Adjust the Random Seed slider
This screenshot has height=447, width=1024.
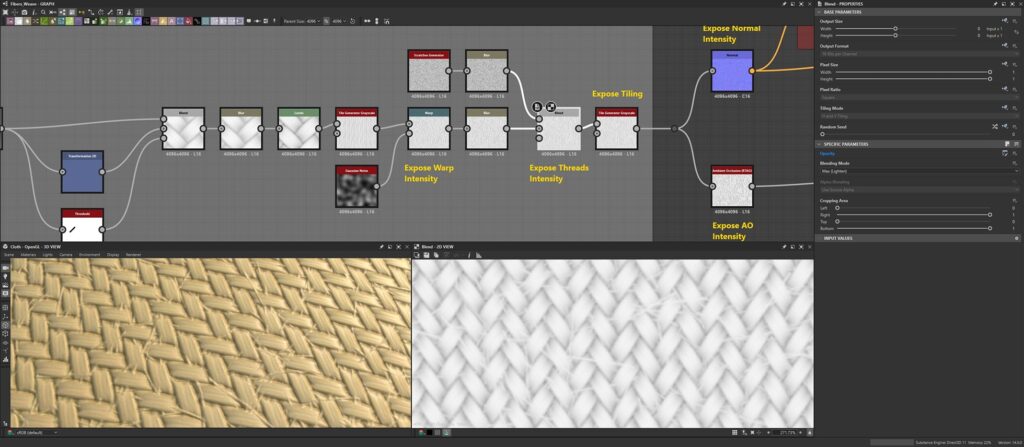coord(904,134)
